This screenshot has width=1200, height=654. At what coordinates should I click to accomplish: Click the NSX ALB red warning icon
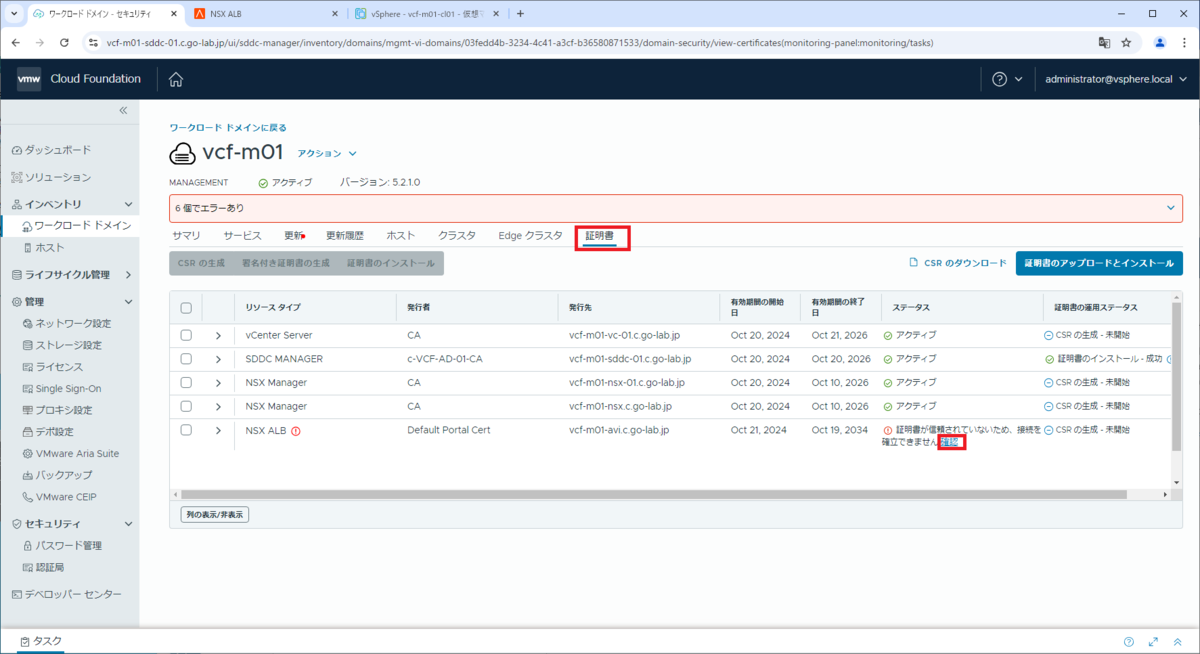pyautogui.click(x=296, y=431)
